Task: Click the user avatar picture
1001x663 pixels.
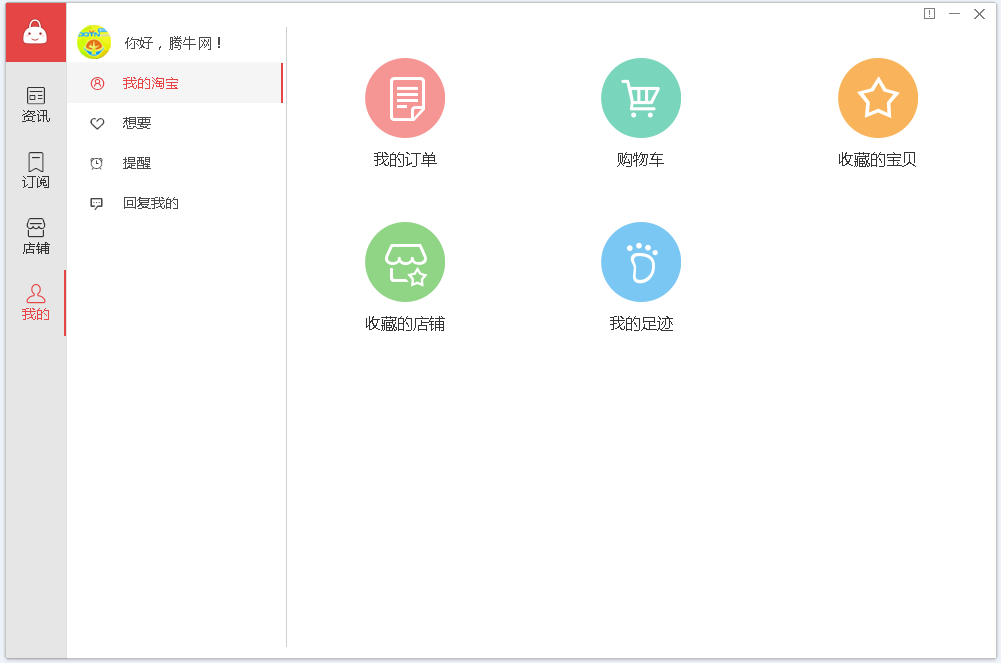Action: 94,42
